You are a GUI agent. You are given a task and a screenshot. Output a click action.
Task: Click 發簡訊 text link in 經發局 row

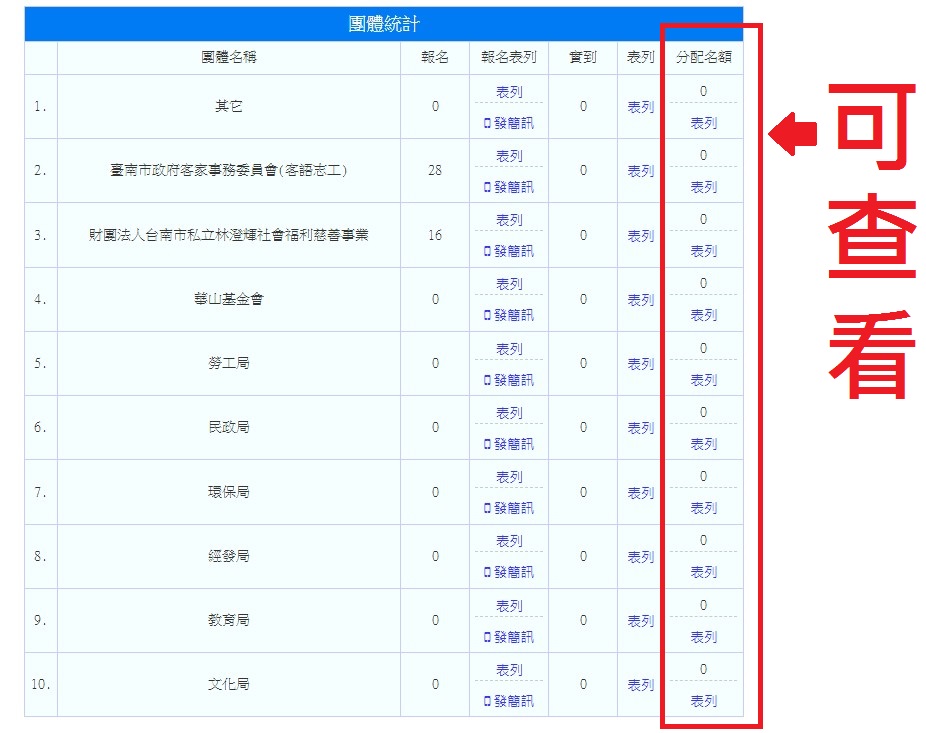[x=514, y=572]
